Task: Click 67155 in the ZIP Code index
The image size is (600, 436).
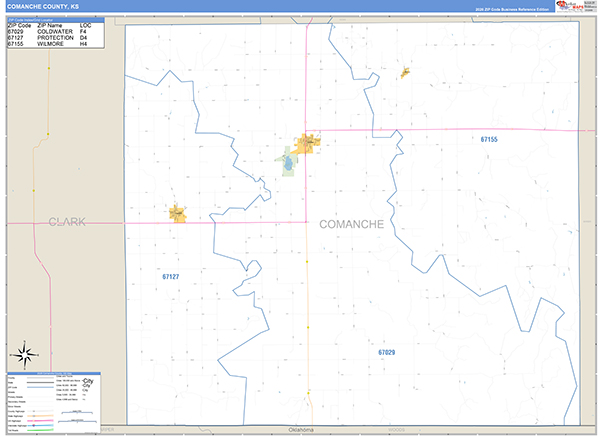Action: pos(15,44)
